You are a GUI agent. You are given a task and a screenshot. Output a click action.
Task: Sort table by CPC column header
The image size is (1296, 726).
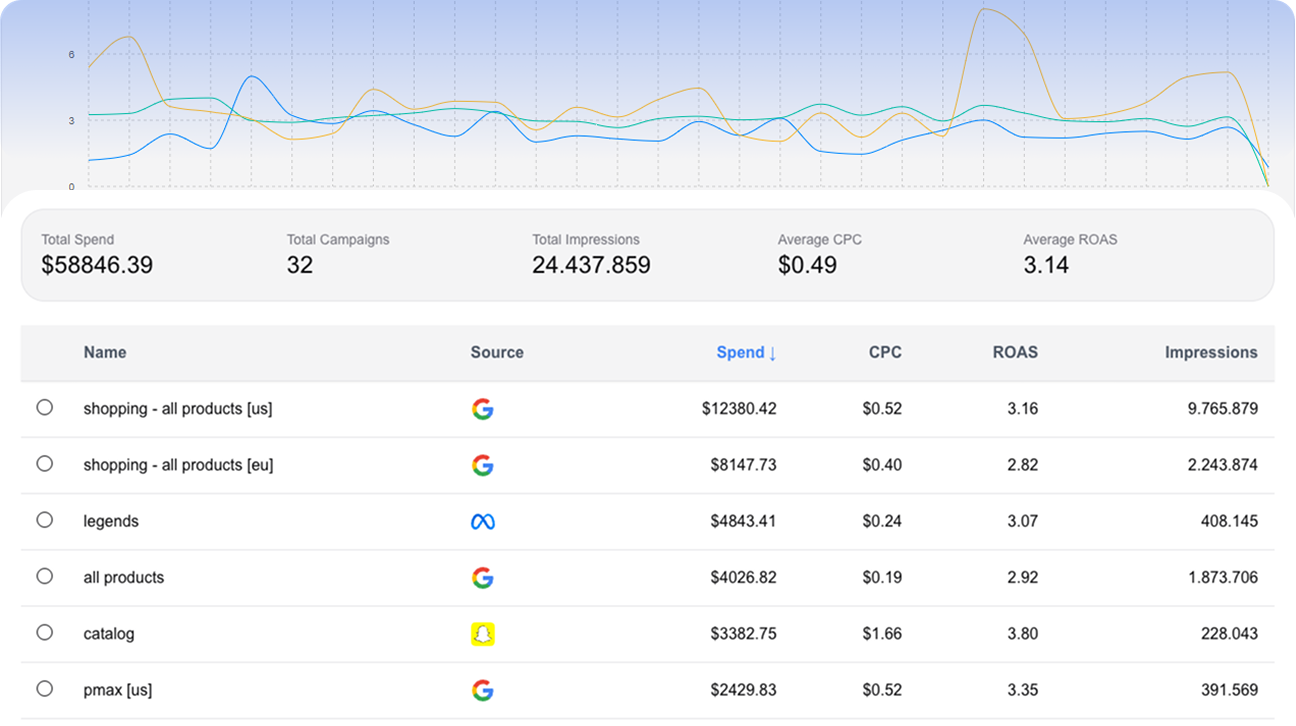point(885,352)
